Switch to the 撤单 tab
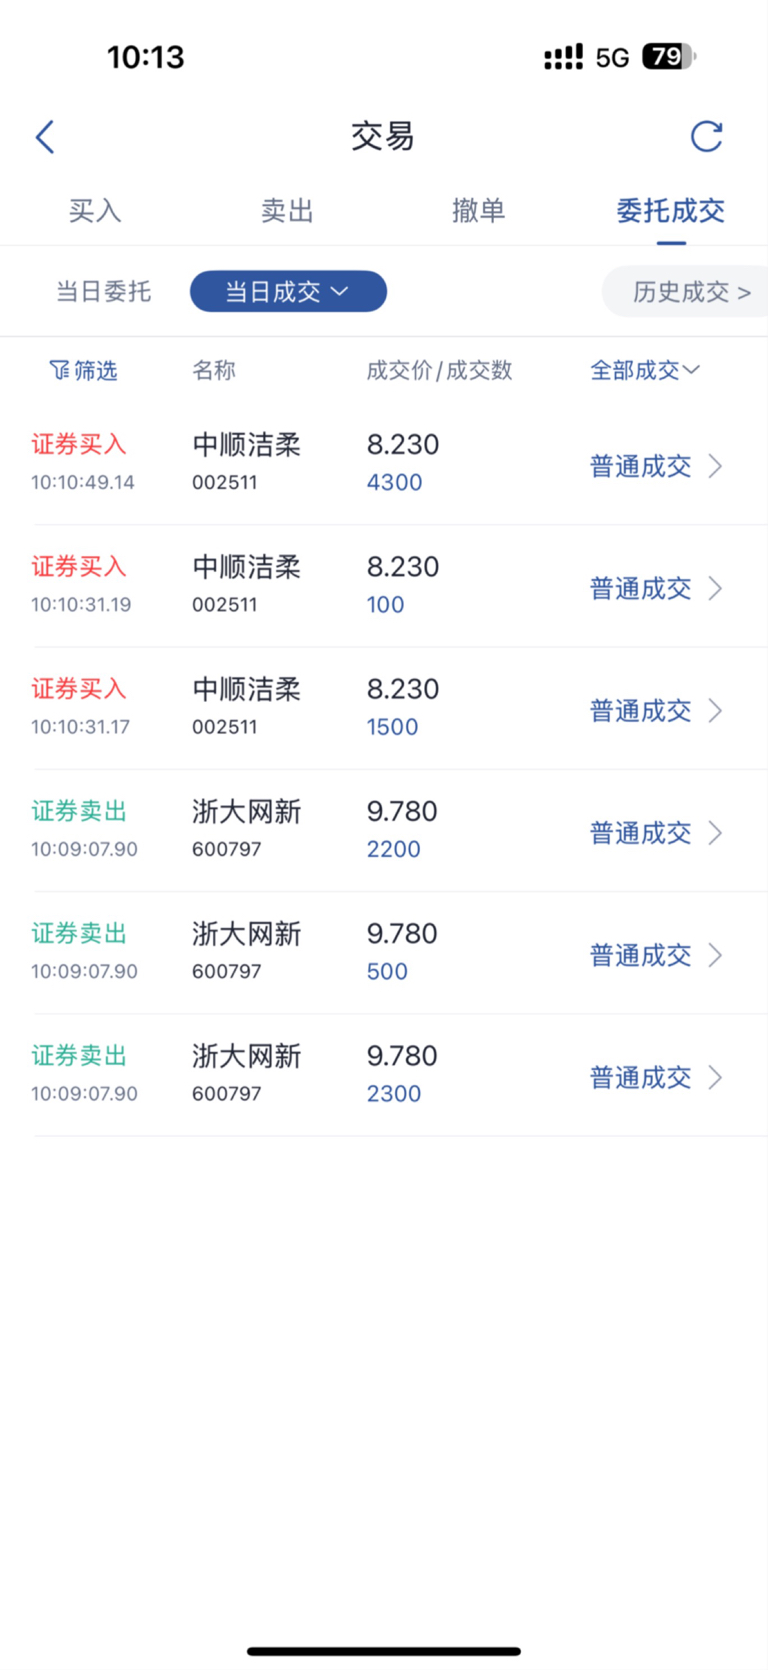769x1670 pixels. pos(479,211)
